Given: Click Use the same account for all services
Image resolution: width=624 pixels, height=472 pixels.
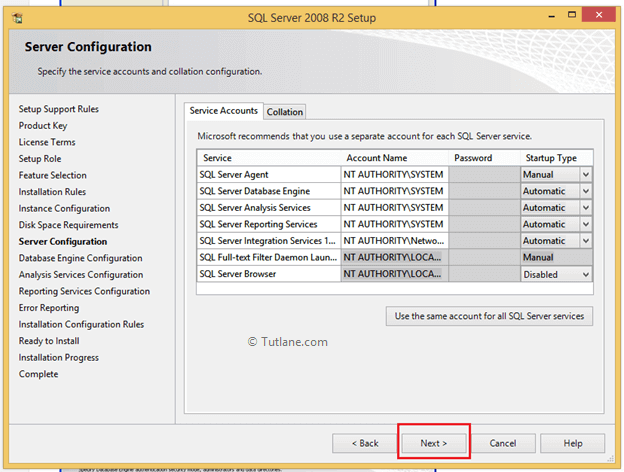Looking at the screenshot, I should (489, 316).
